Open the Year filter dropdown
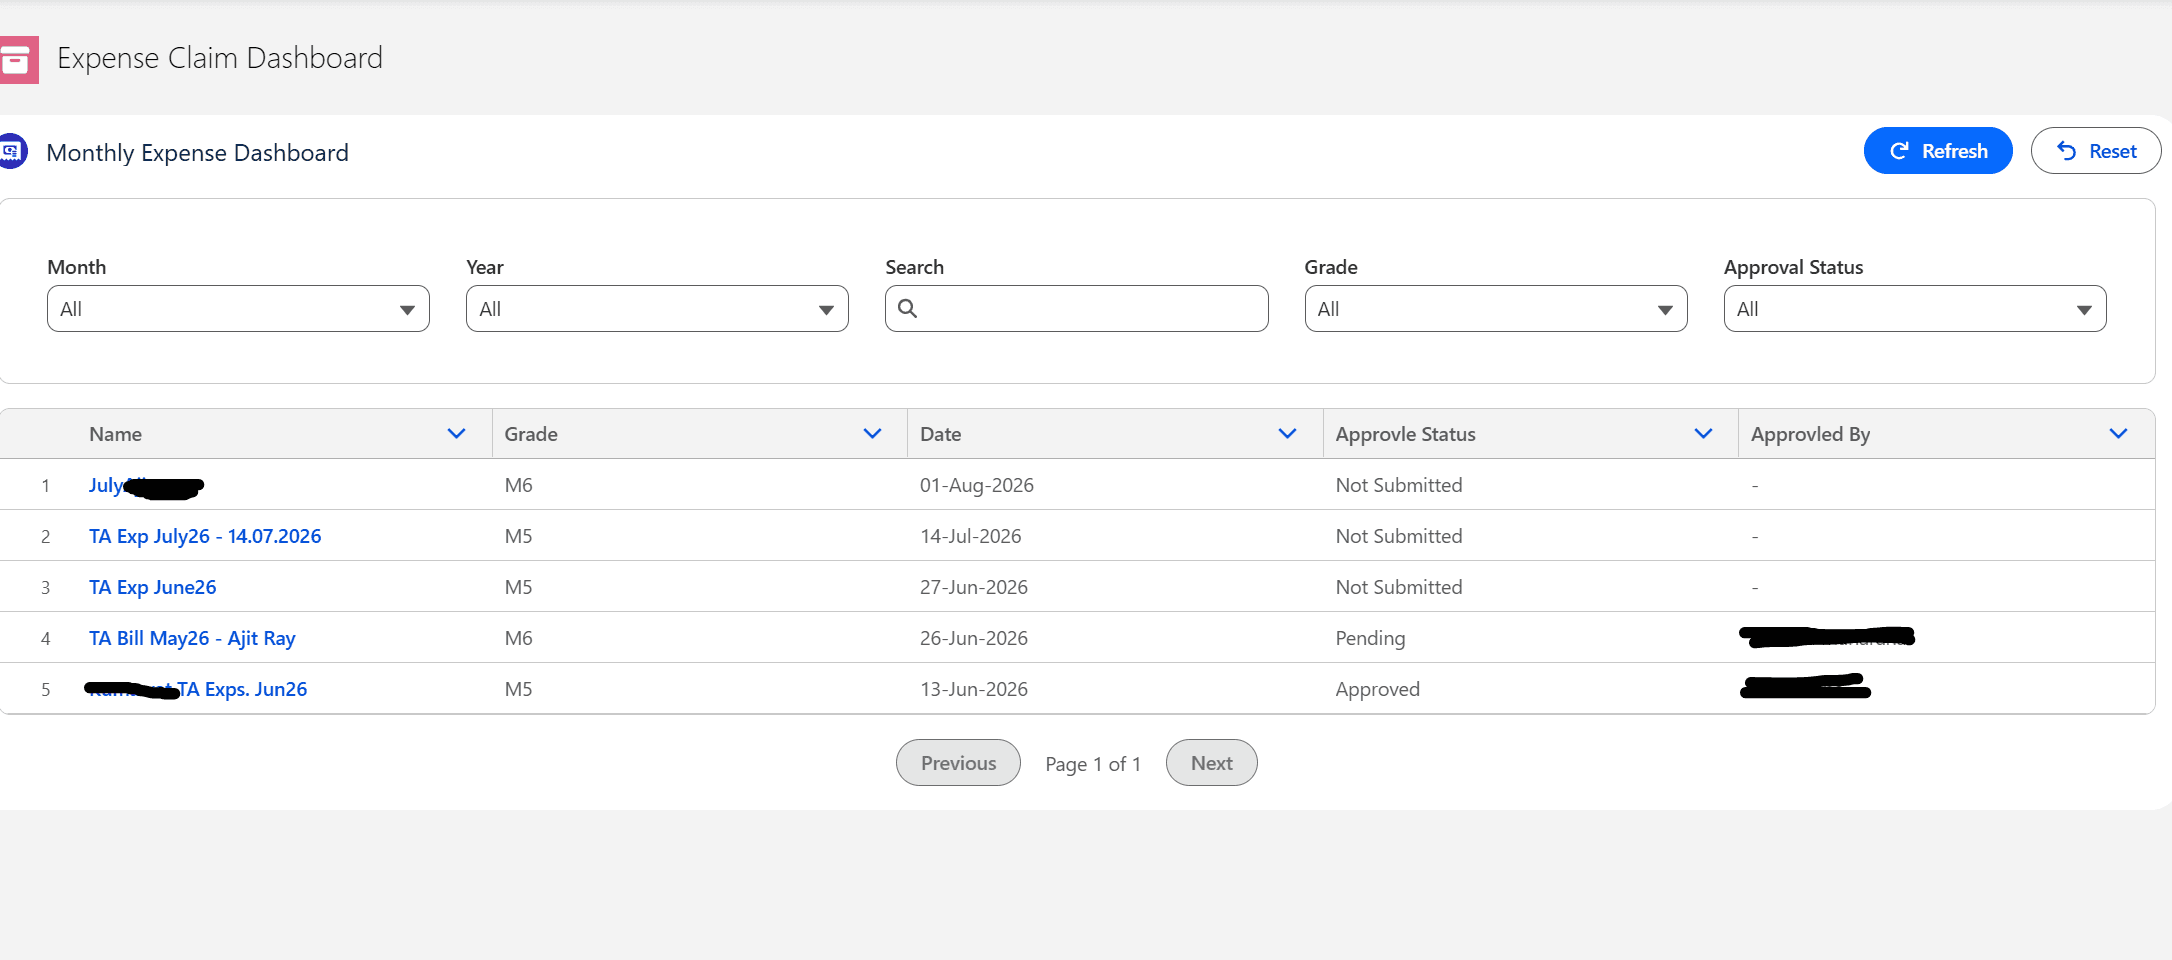The image size is (2172, 960). 657,309
